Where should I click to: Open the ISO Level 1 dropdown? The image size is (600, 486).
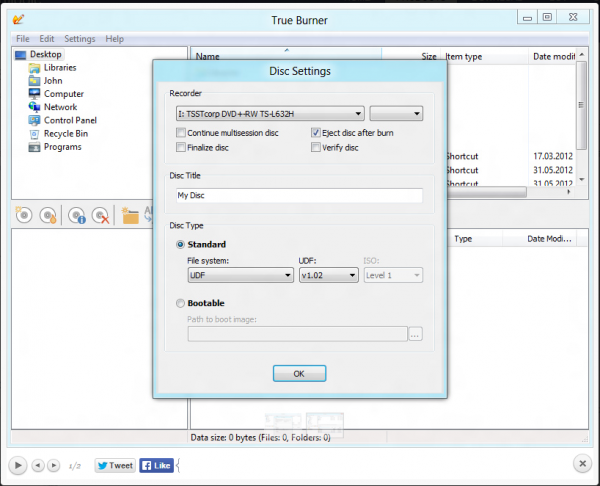tap(393, 275)
